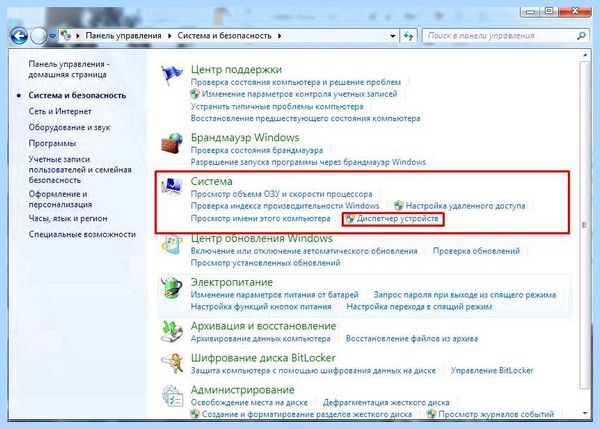This screenshot has width=600, height=429.
Task: Open Настройка удаленного доступа
Action: point(465,206)
